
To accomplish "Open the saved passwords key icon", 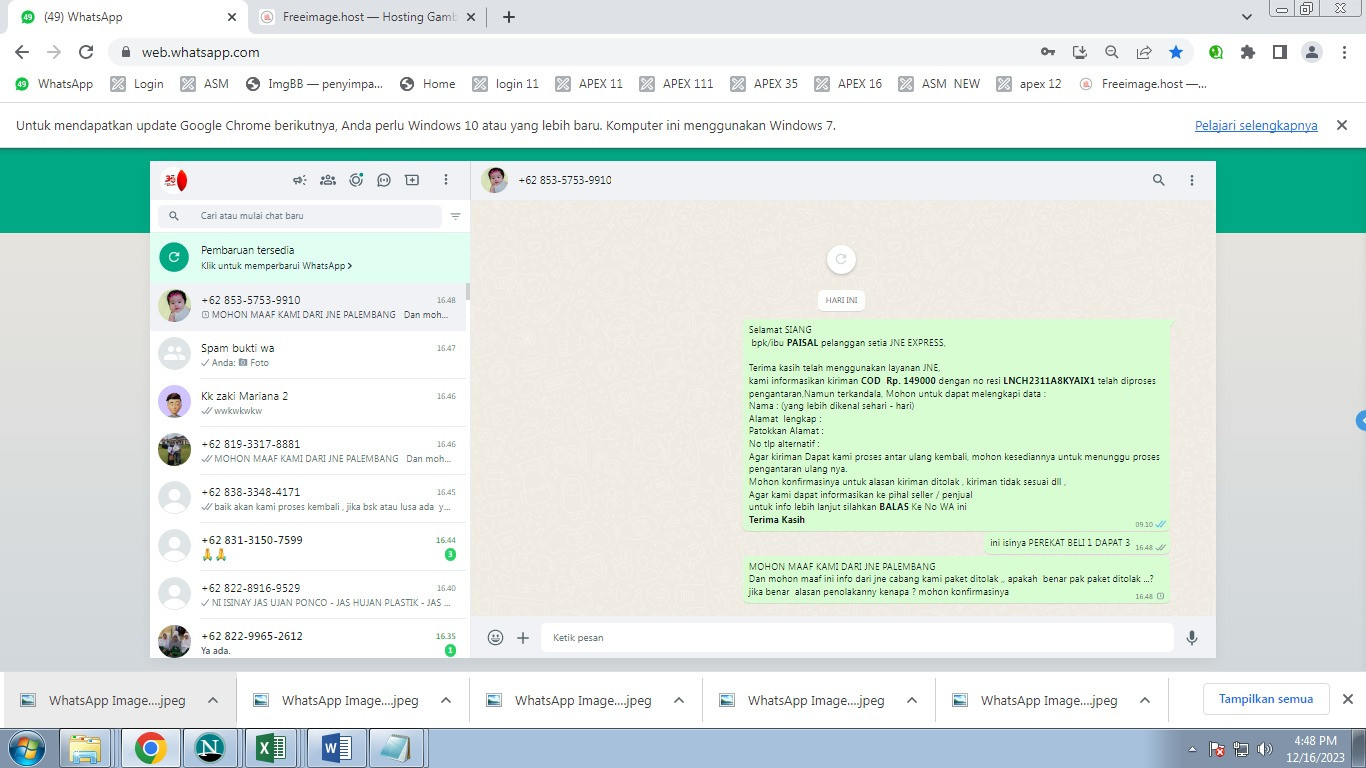I will (x=1047, y=52).
